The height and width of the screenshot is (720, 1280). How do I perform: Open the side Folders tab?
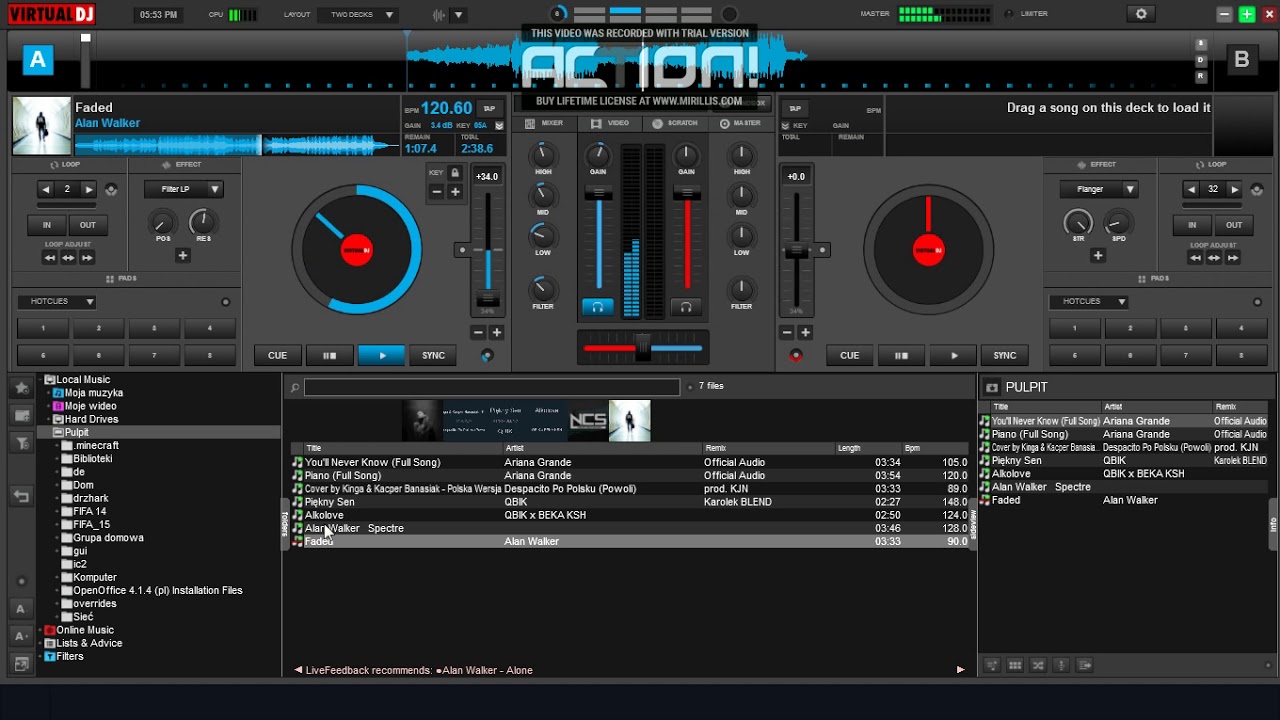point(285,524)
